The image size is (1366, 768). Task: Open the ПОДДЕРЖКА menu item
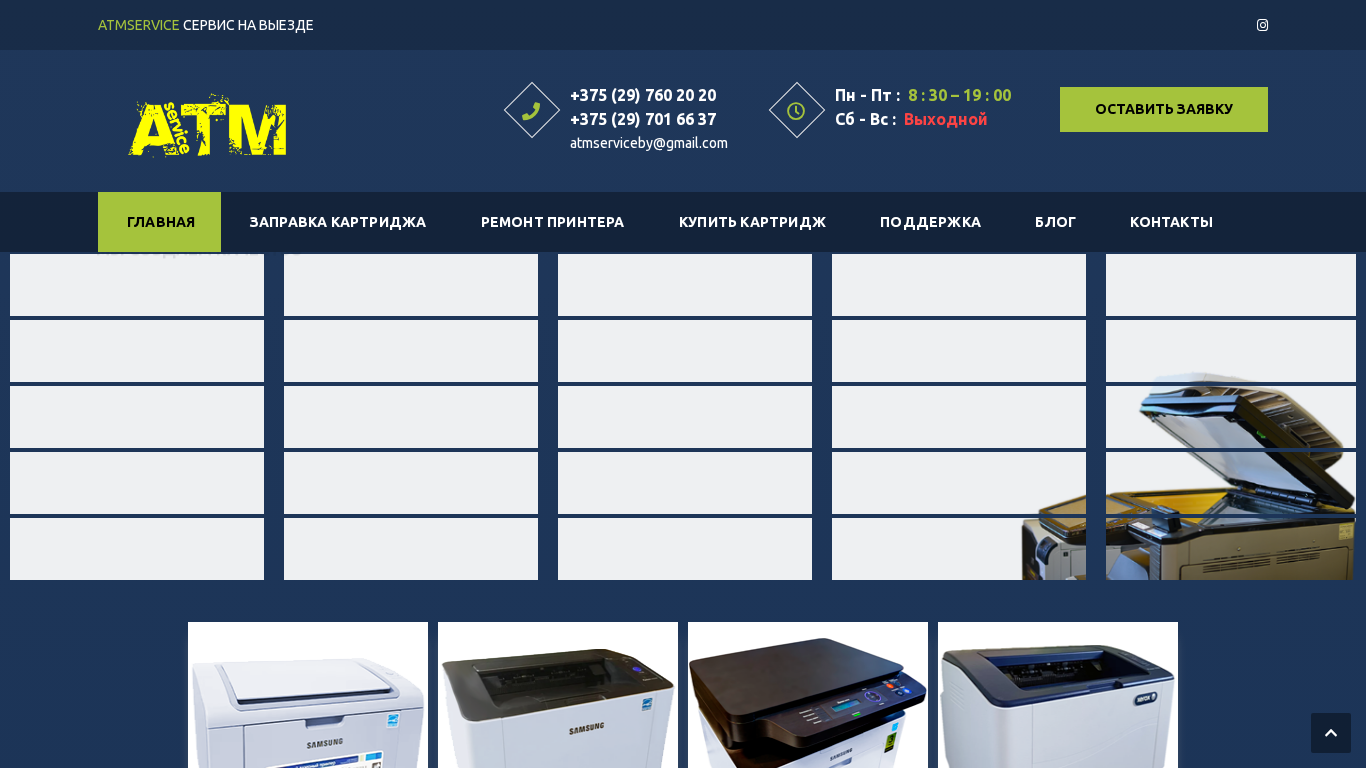pos(930,222)
